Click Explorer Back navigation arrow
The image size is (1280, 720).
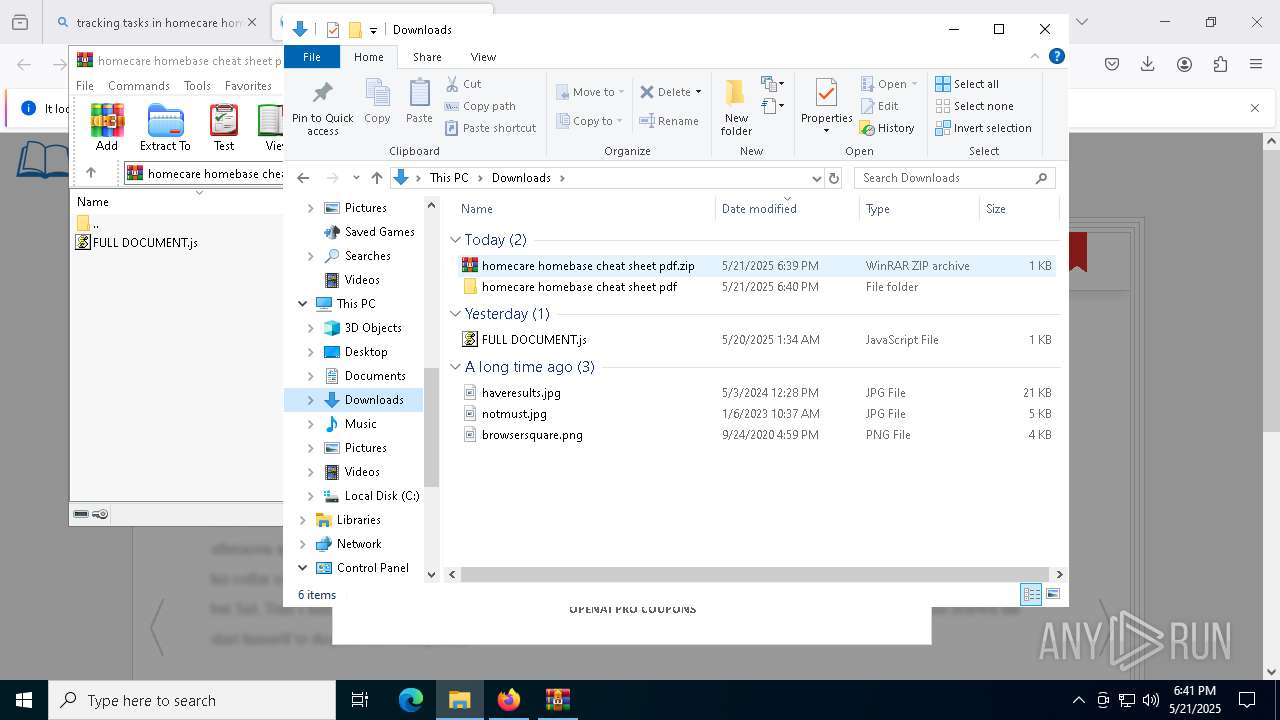(x=303, y=178)
